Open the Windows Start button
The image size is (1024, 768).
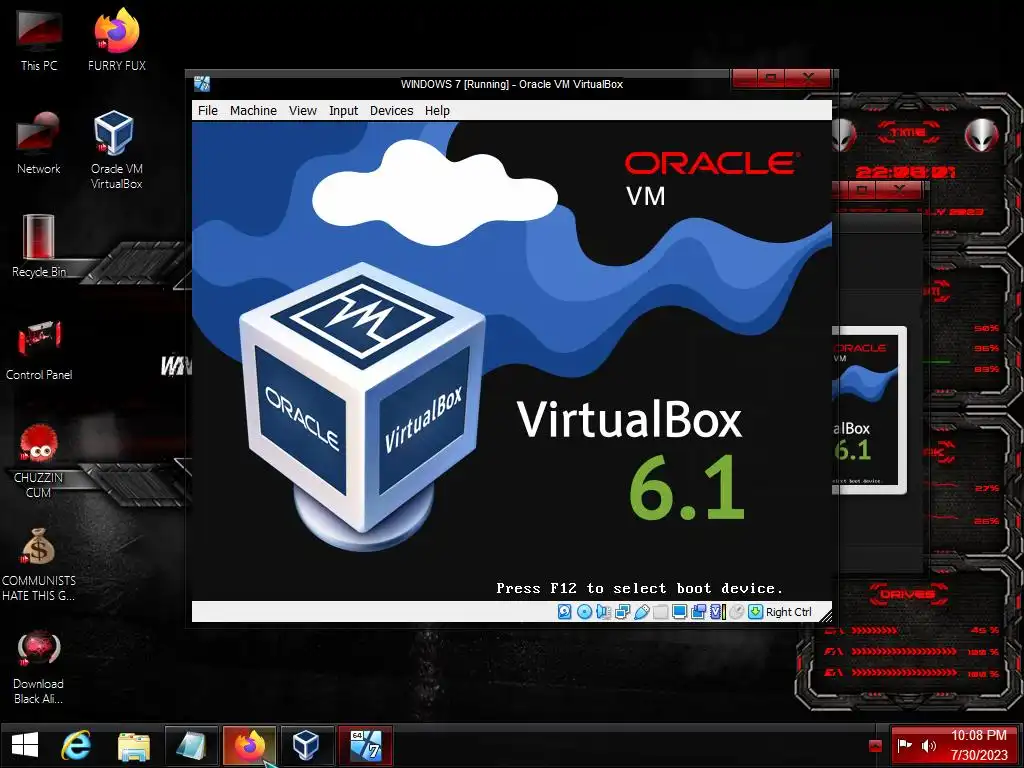tap(25, 745)
